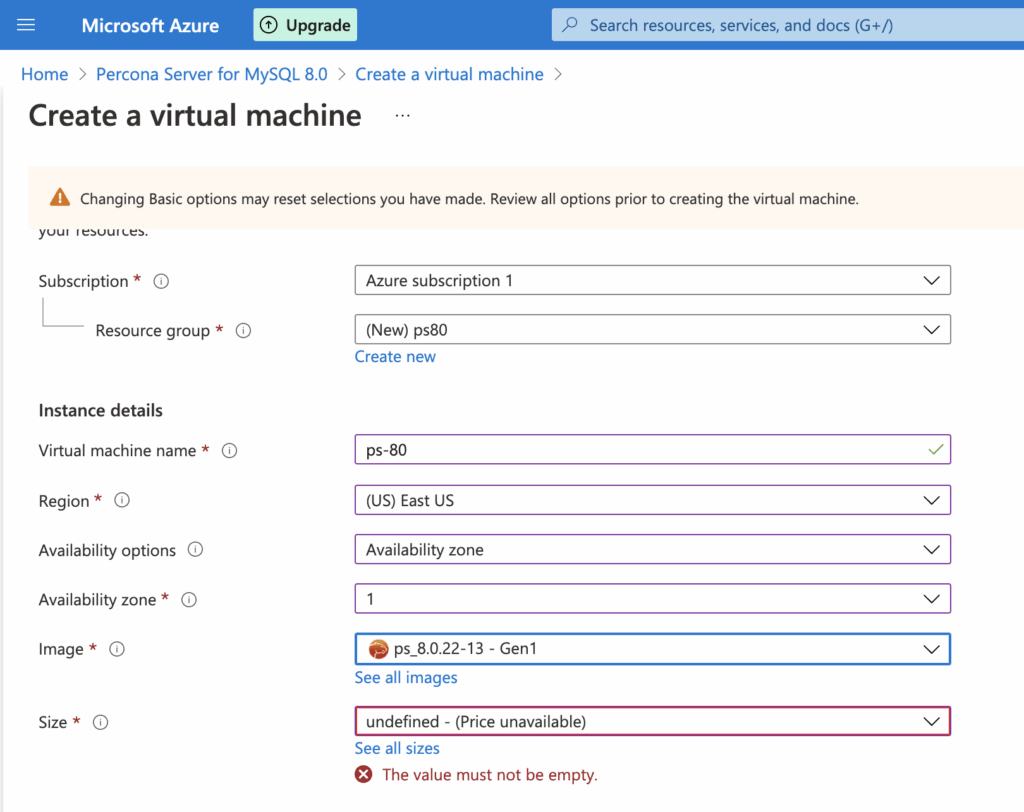The height and width of the screenshot is (812, 1024).
Task: Open Percona Server for MySQL 8.0 breadcrumb link
Action: 211,74
